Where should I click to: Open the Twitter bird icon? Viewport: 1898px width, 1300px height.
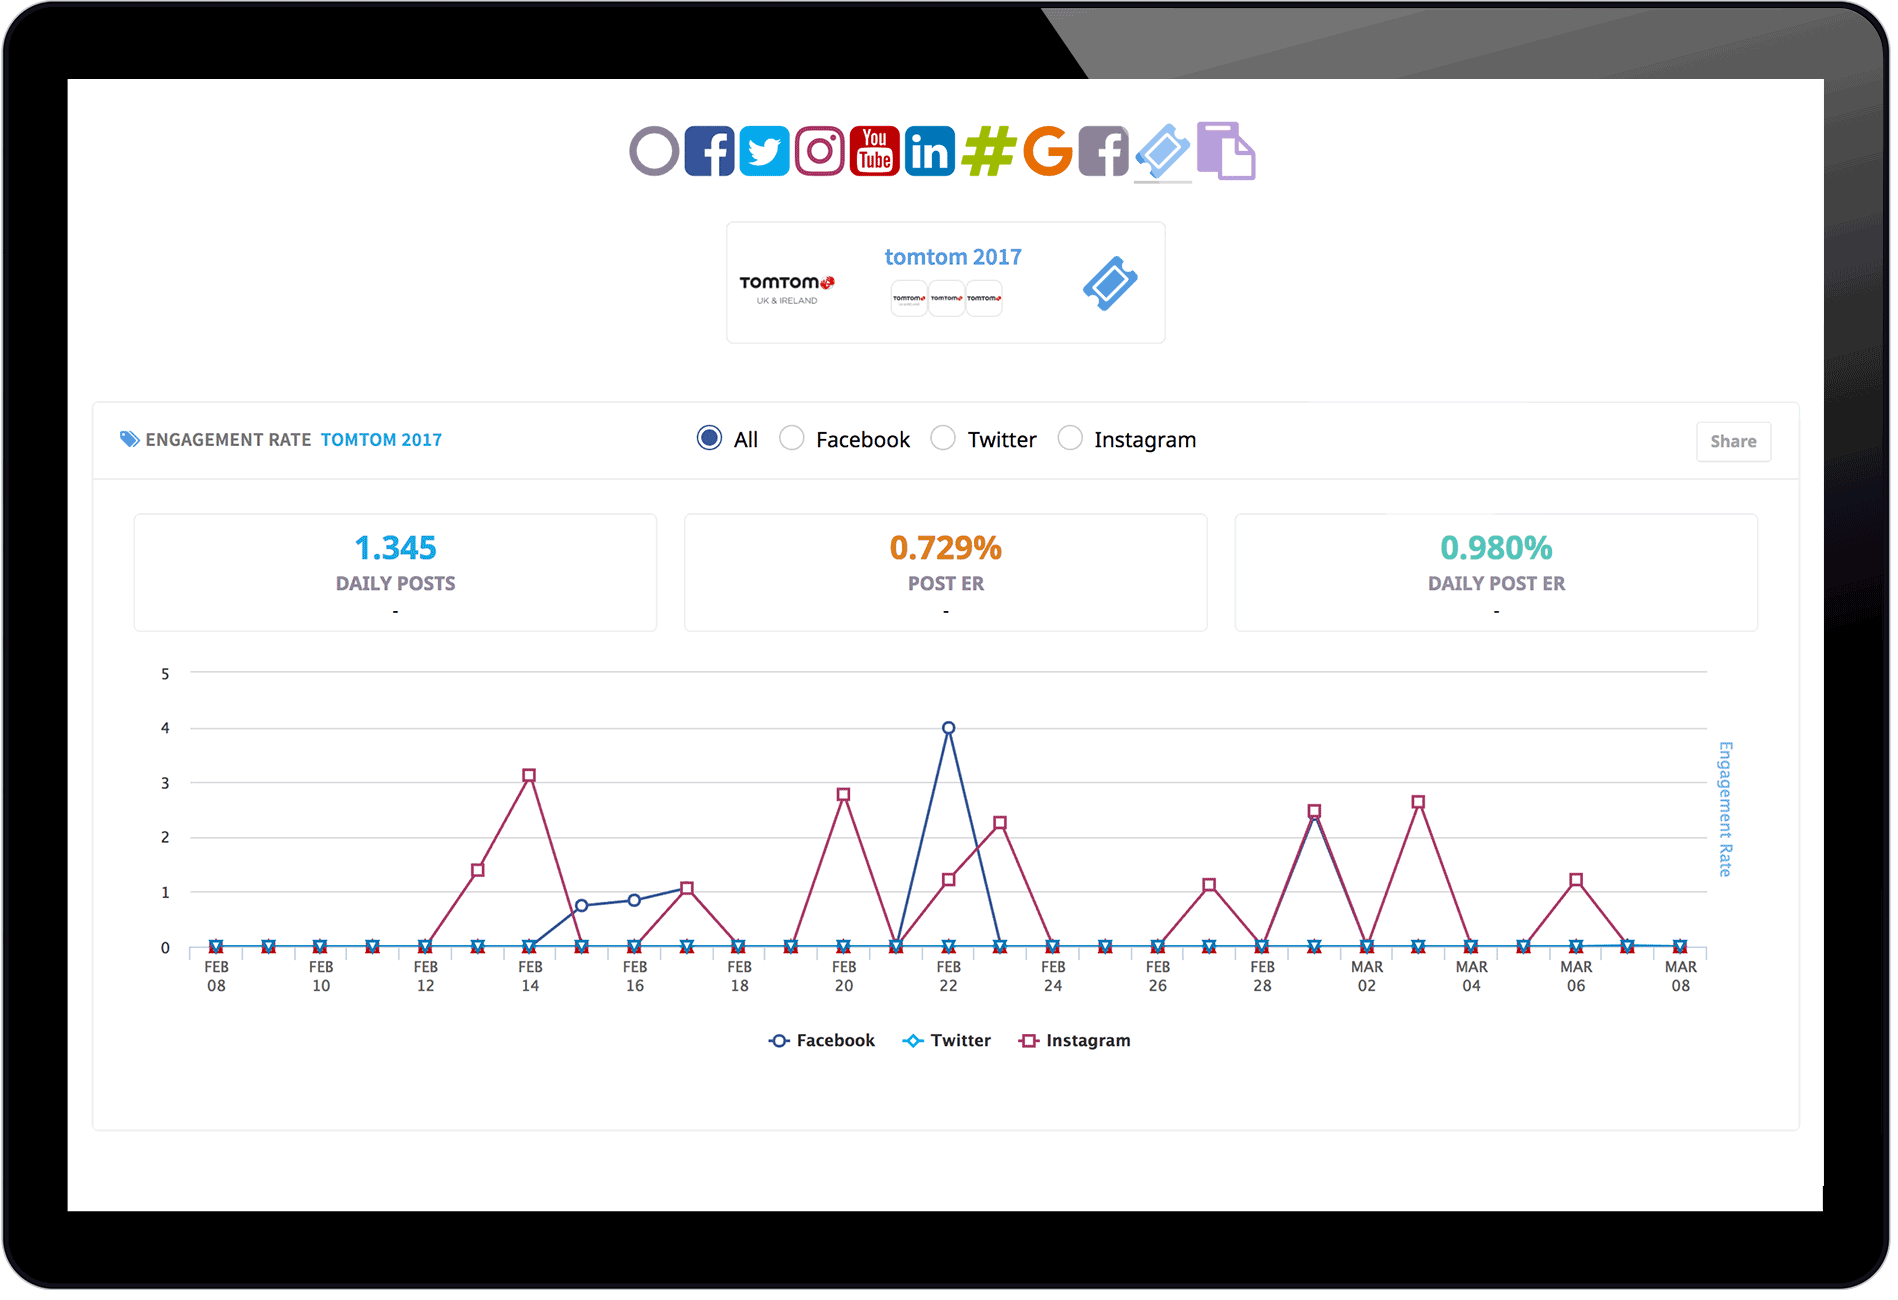pyautogui.click(x=765, y=151)
